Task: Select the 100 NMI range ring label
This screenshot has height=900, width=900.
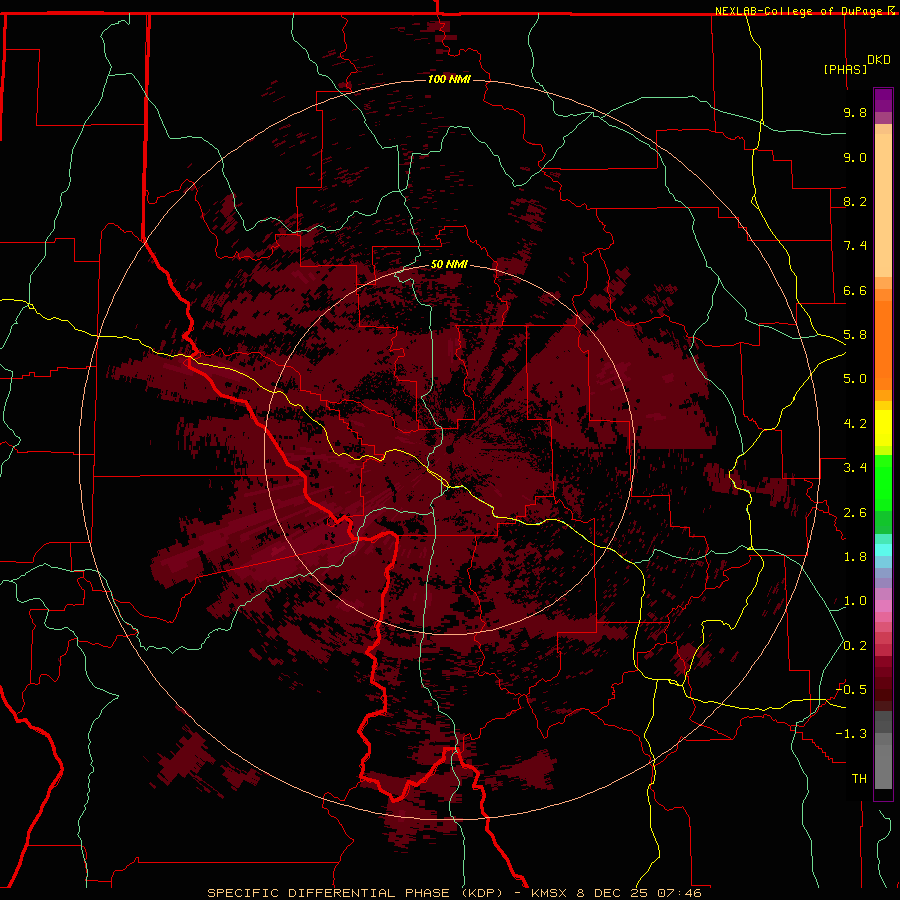Action: tap(449, 79)
